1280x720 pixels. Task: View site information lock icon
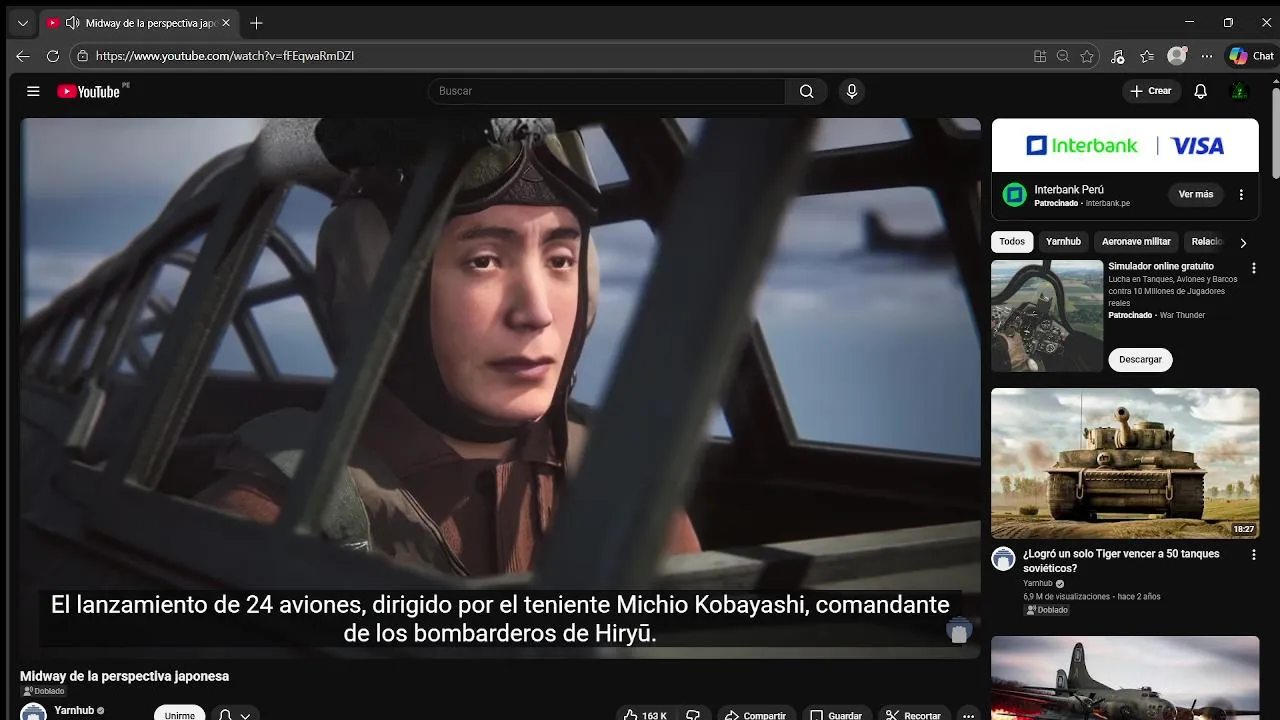(83, 56)
